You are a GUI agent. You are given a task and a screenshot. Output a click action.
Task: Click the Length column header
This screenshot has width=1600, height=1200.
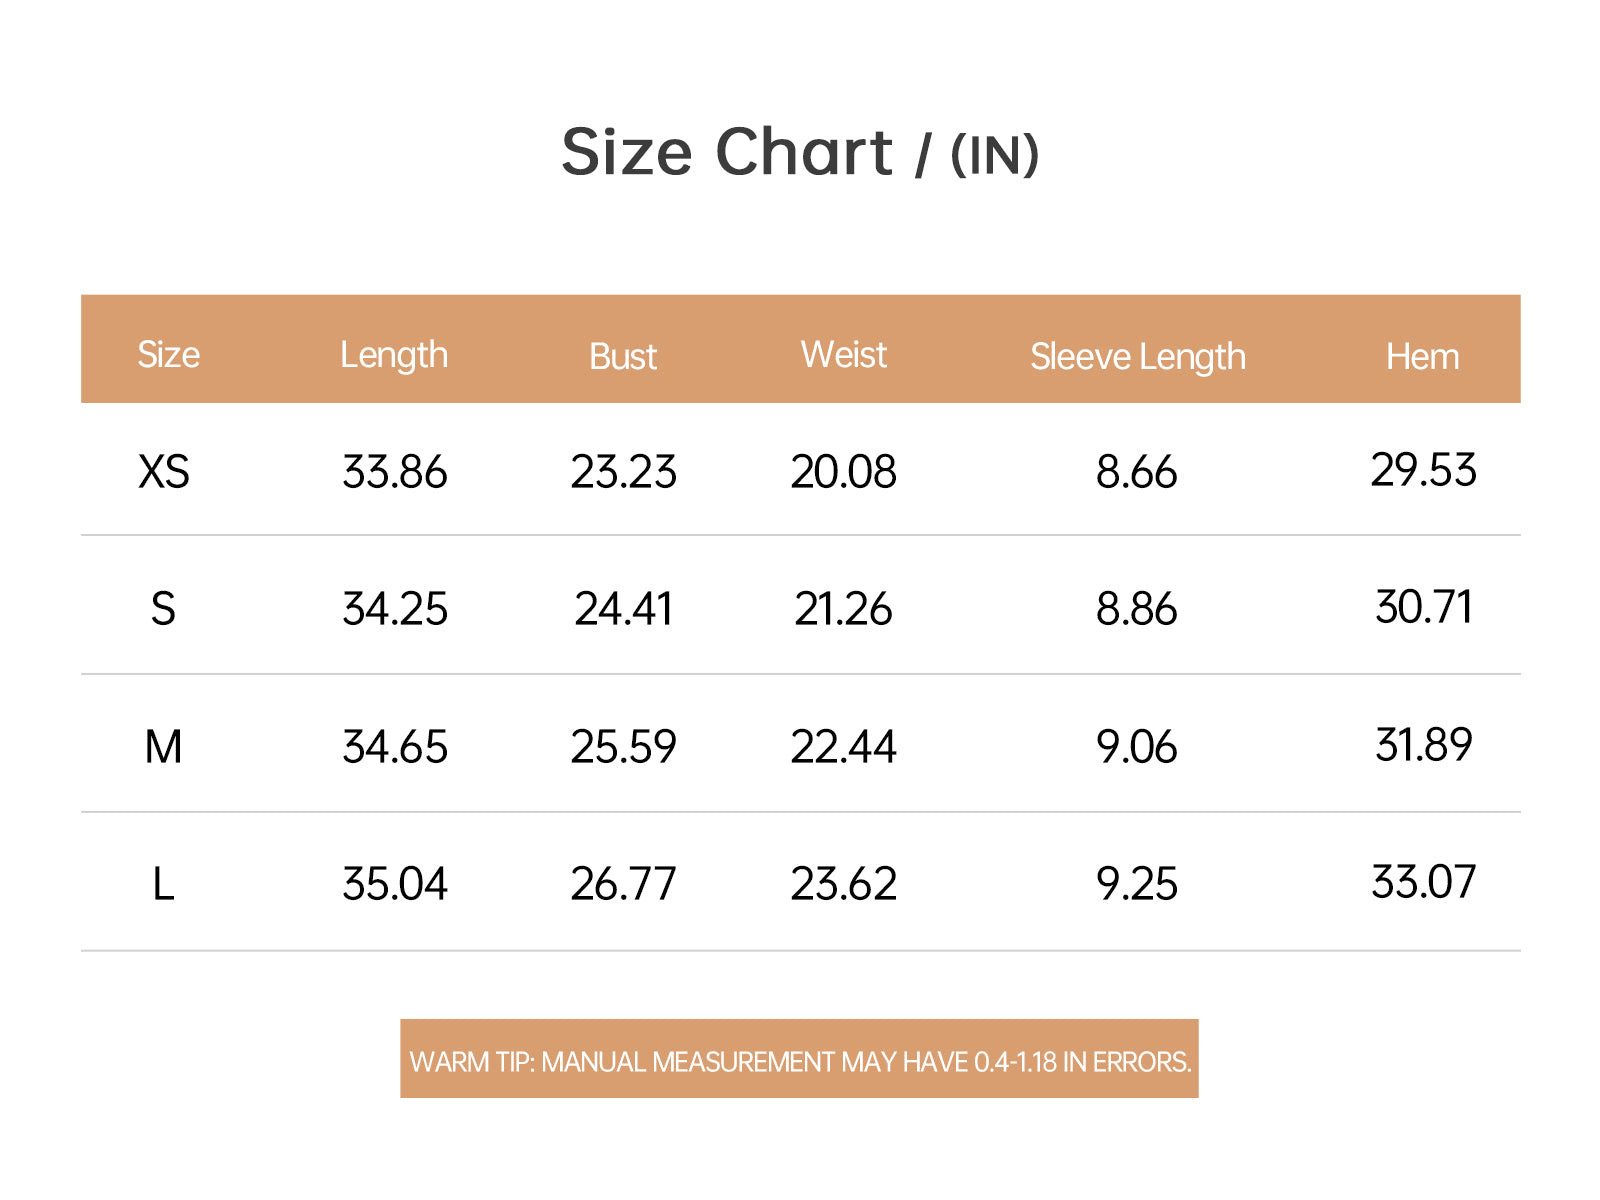point(394,355)
